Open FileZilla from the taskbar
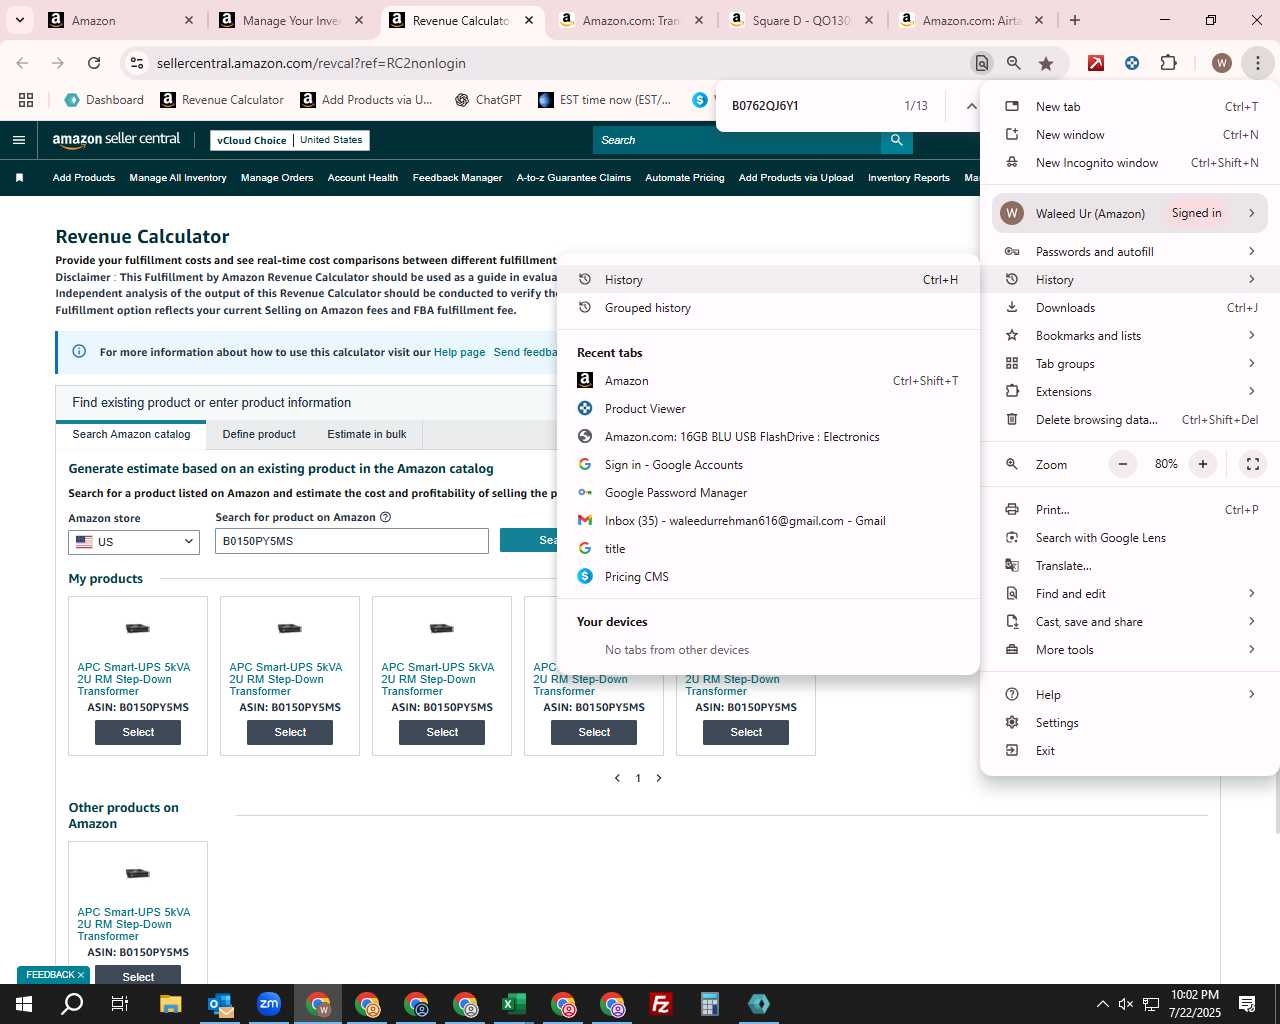Image resolution: width=1280 pixels, height=1024 pixels. coord(661,1004)
